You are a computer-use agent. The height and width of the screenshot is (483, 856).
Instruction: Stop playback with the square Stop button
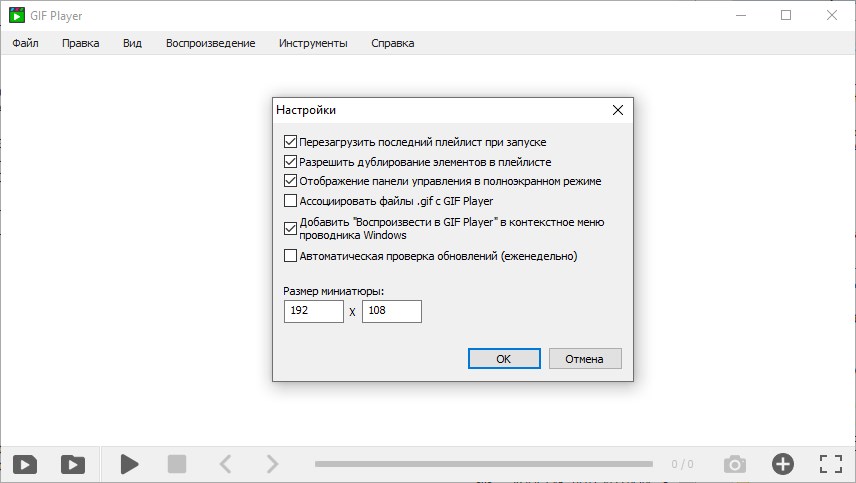tap(177, 464)
